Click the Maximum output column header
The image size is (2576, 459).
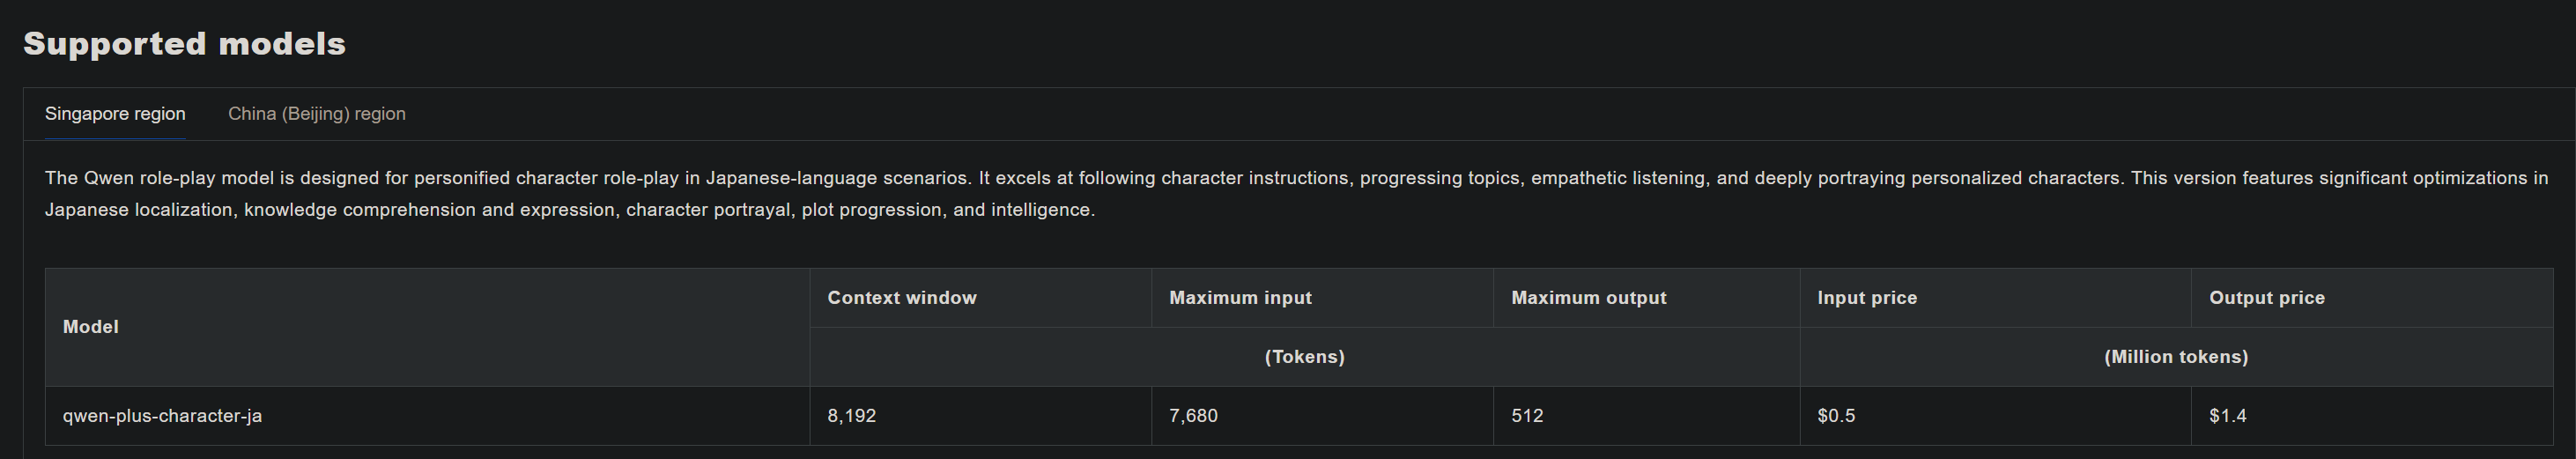(x=1588, y=298)
